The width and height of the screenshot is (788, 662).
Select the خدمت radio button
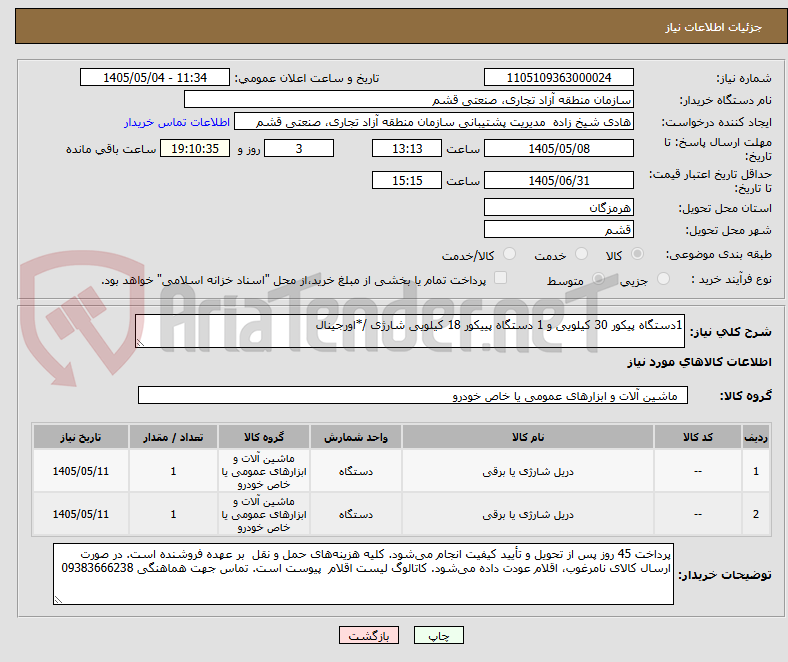click(x=581, y=254)
